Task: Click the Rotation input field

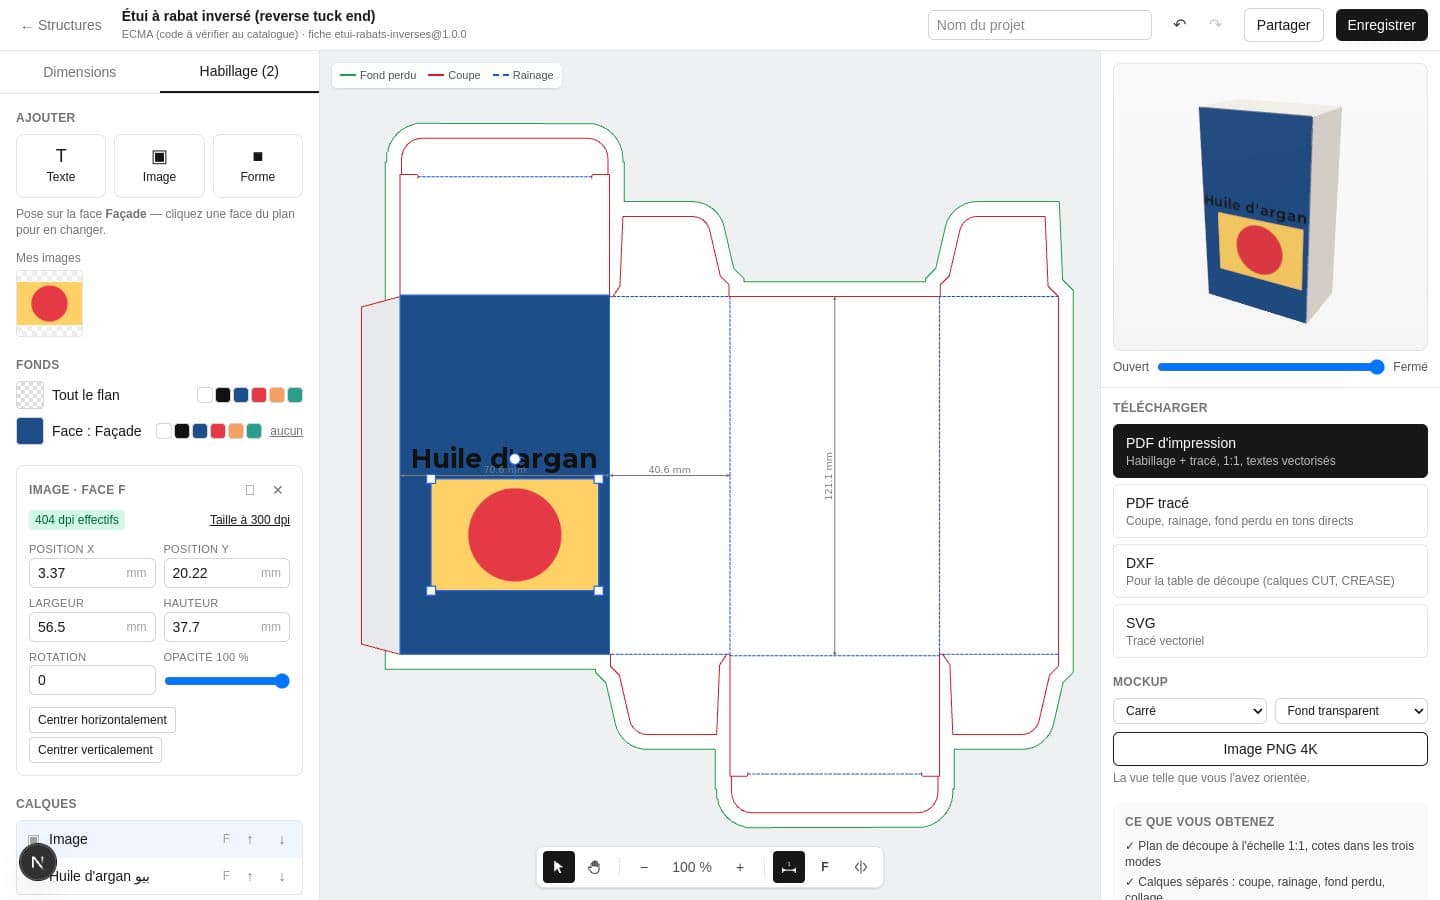Action: 92,680
